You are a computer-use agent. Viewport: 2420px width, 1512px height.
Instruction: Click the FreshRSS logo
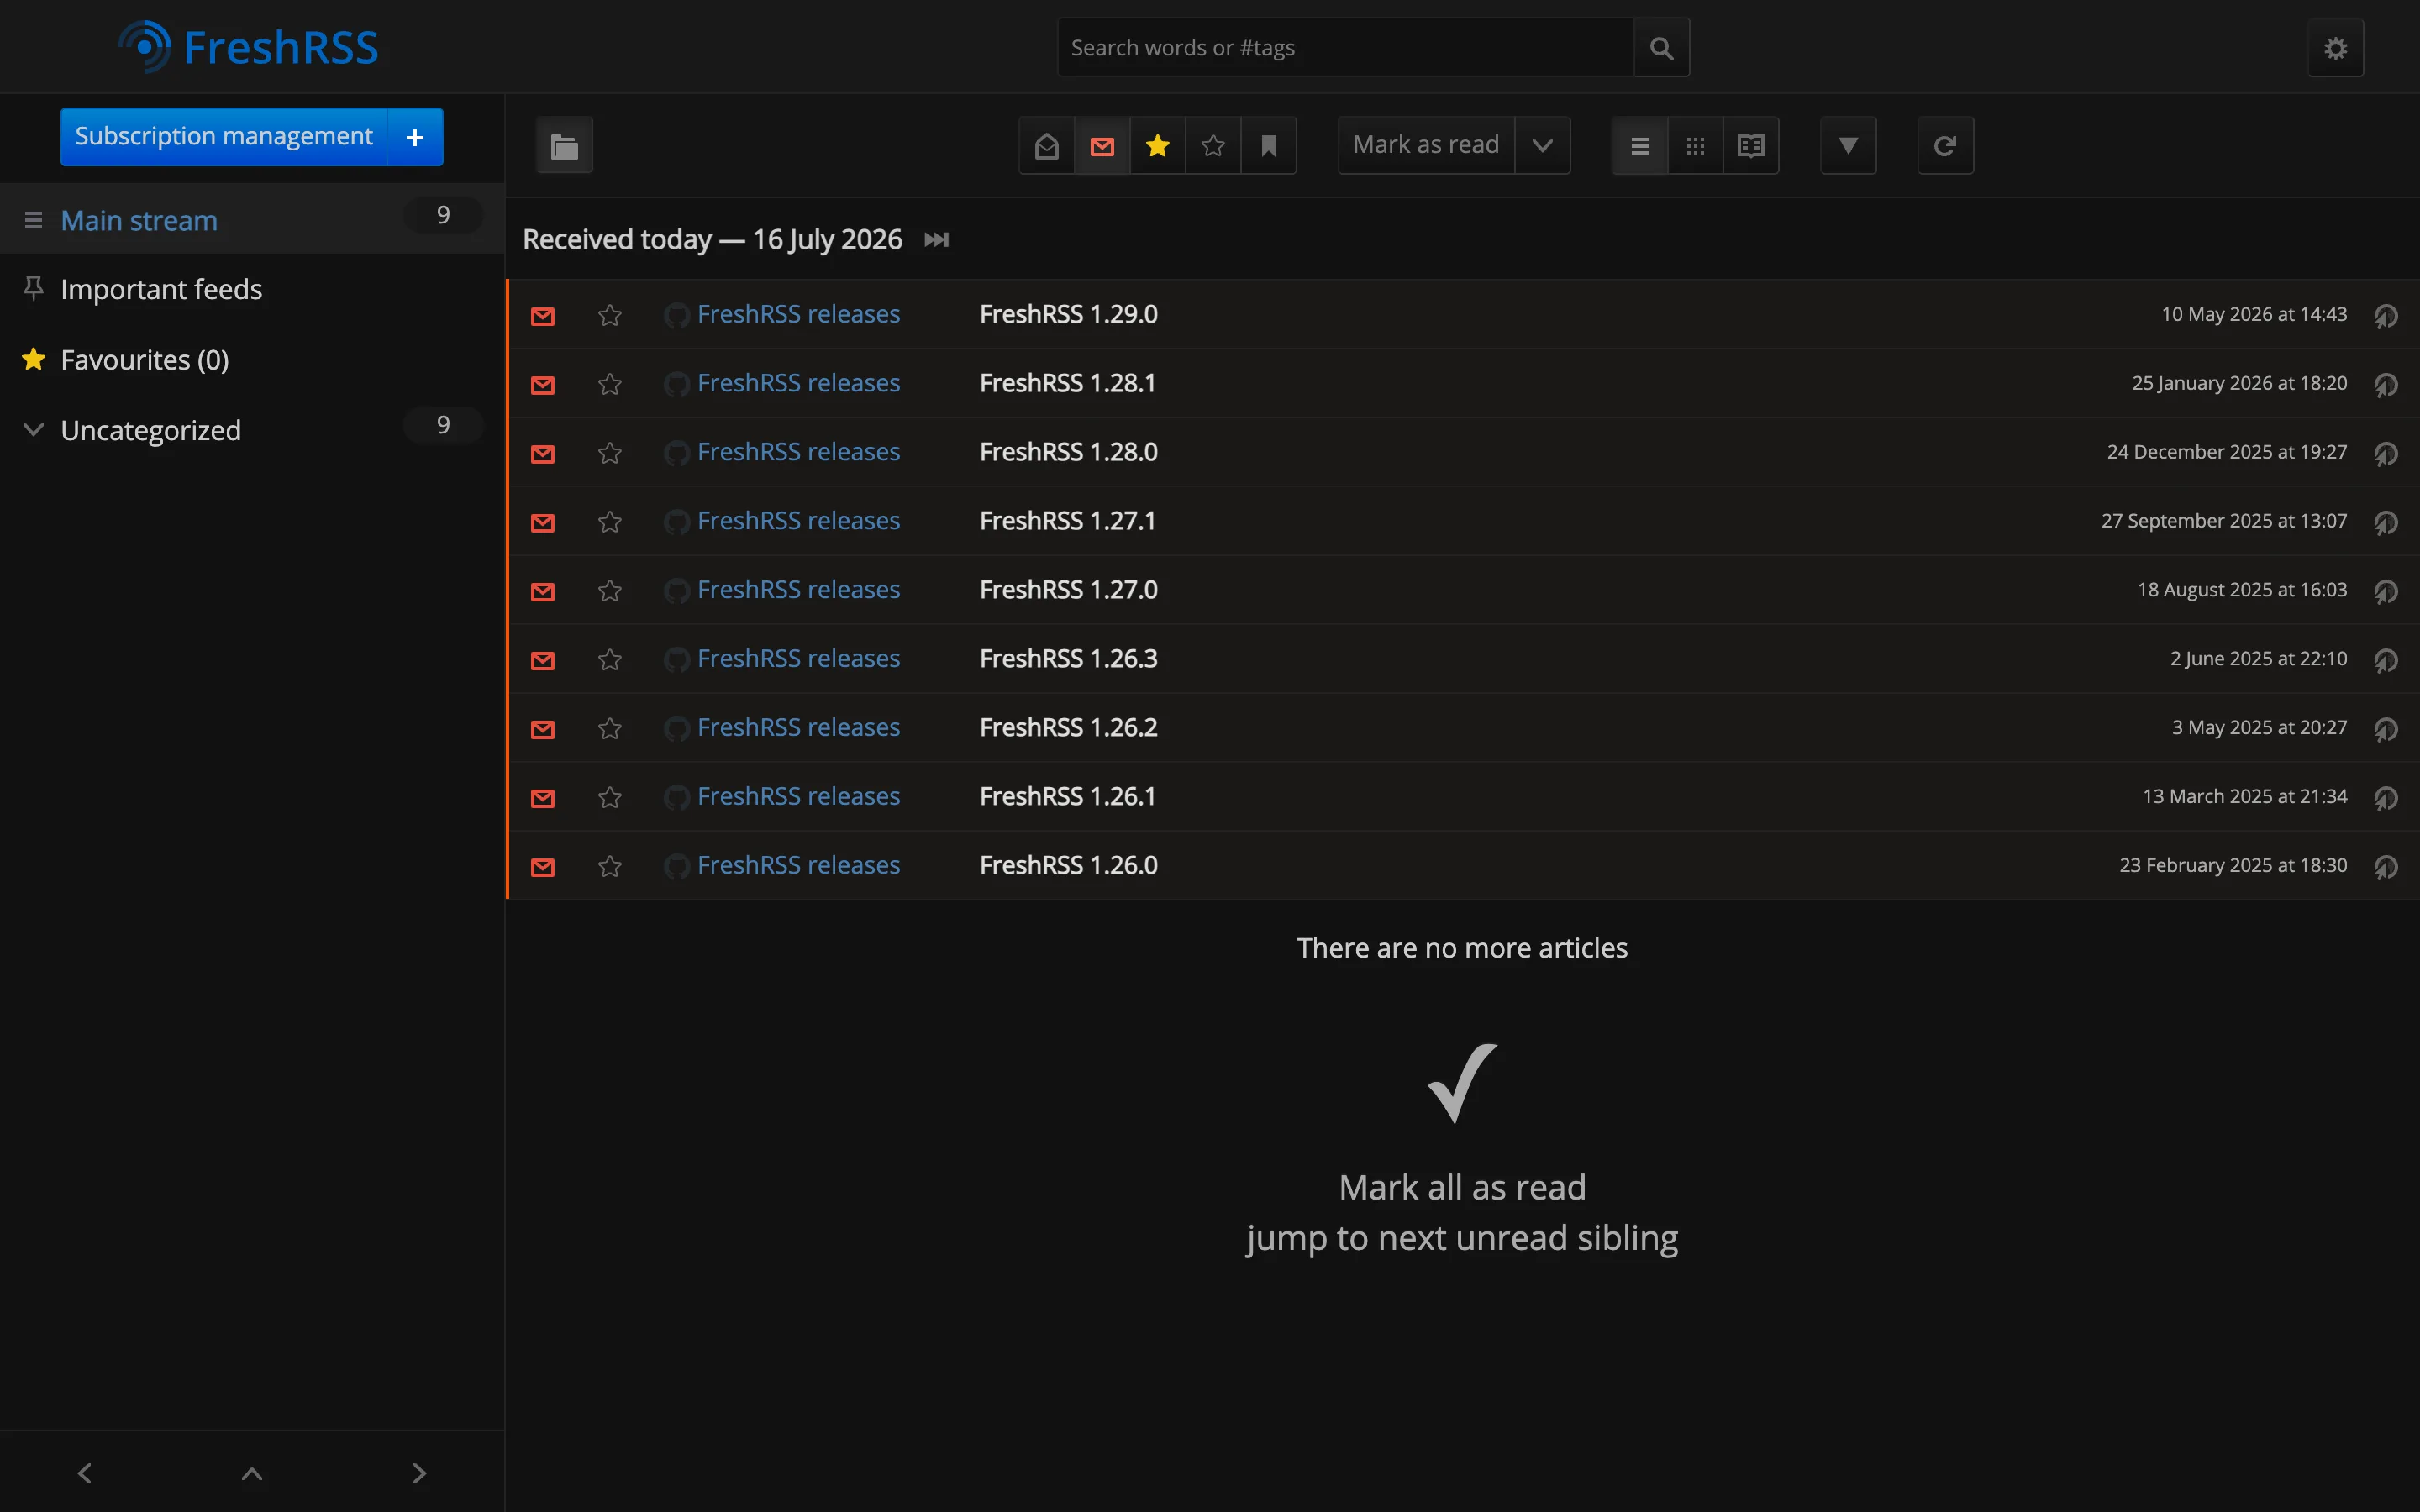[248, 47]
